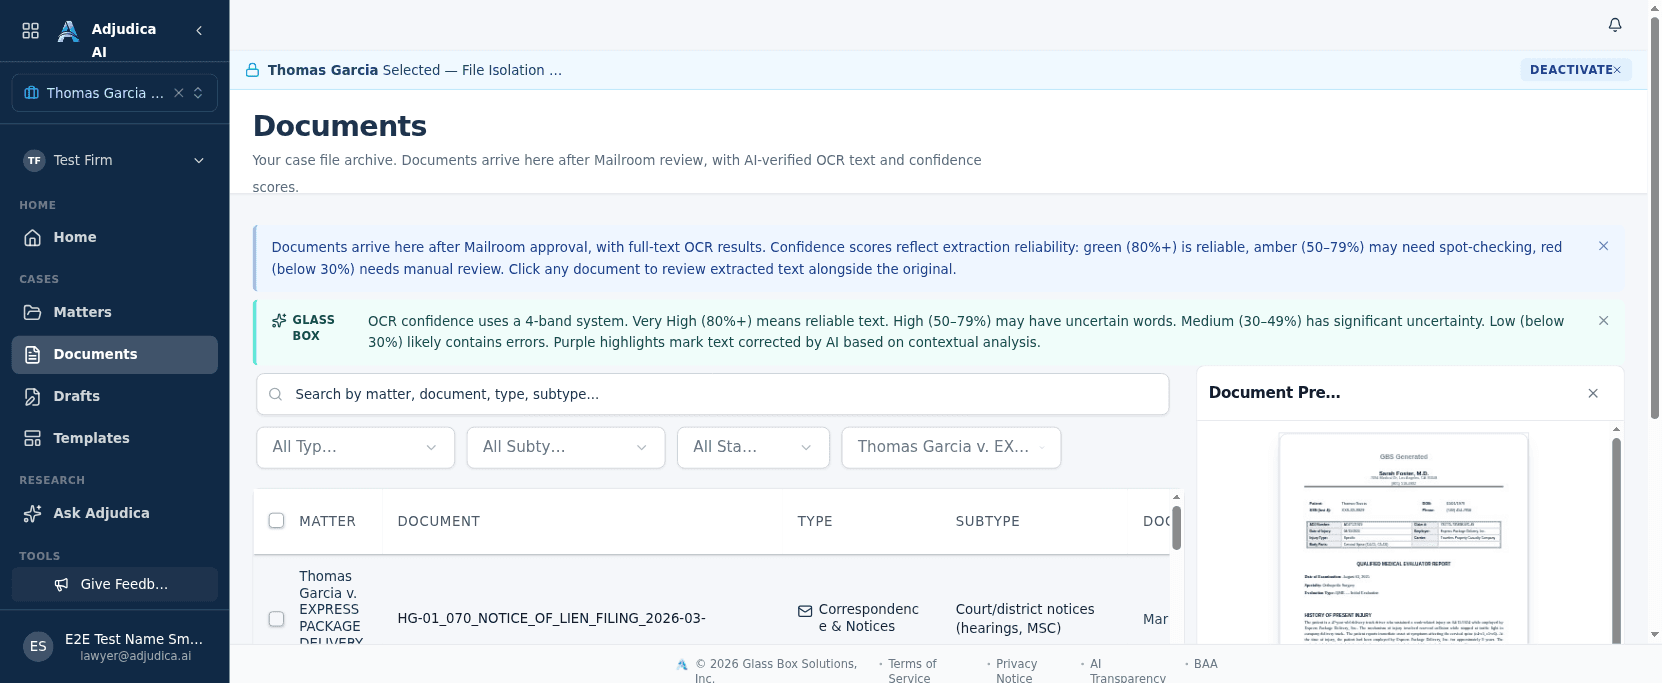Click the Templates layout icon
This screenshot has width=1662, height=683.
click(x=33, y=438)
